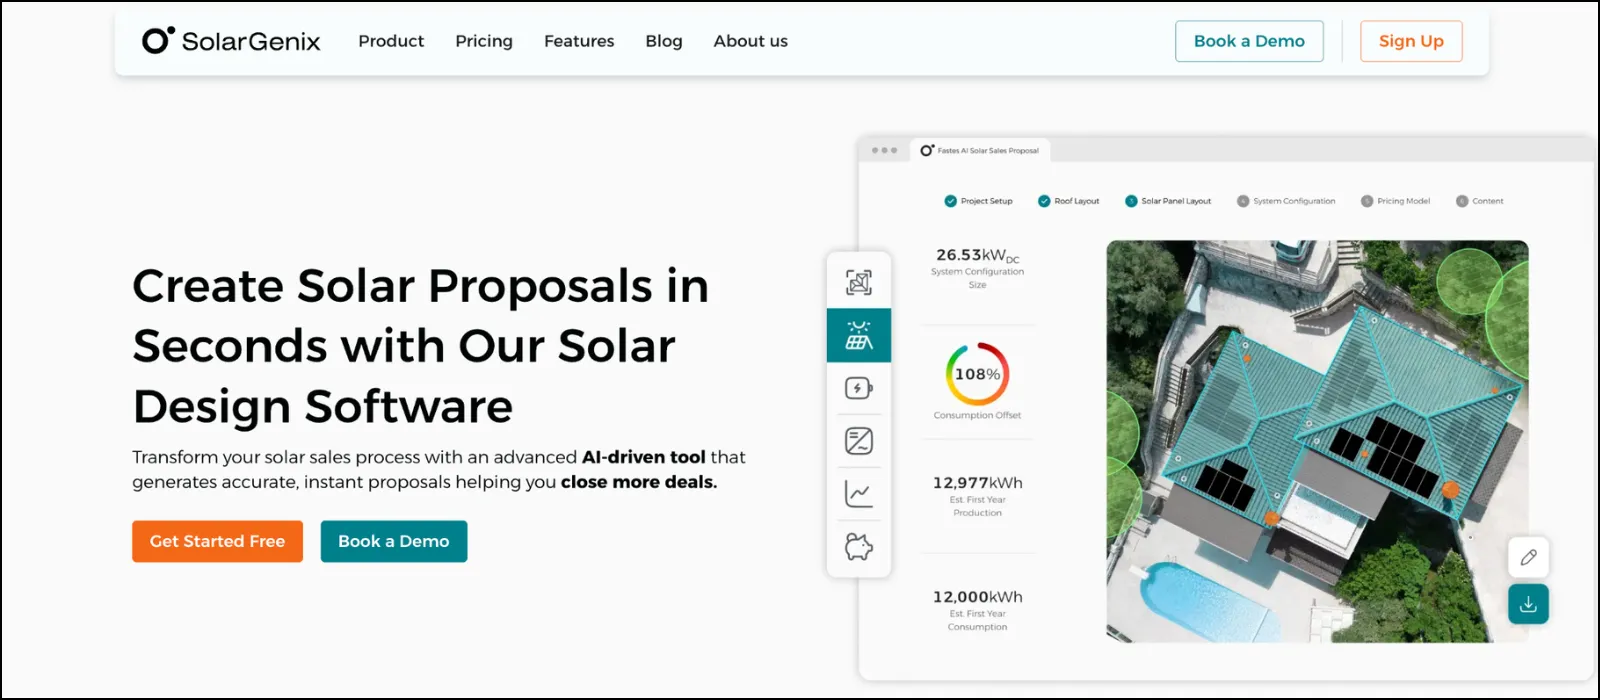Click Get Started Free button
The width and height of the screenshot is (1600, 700).
tap(217, 541)
